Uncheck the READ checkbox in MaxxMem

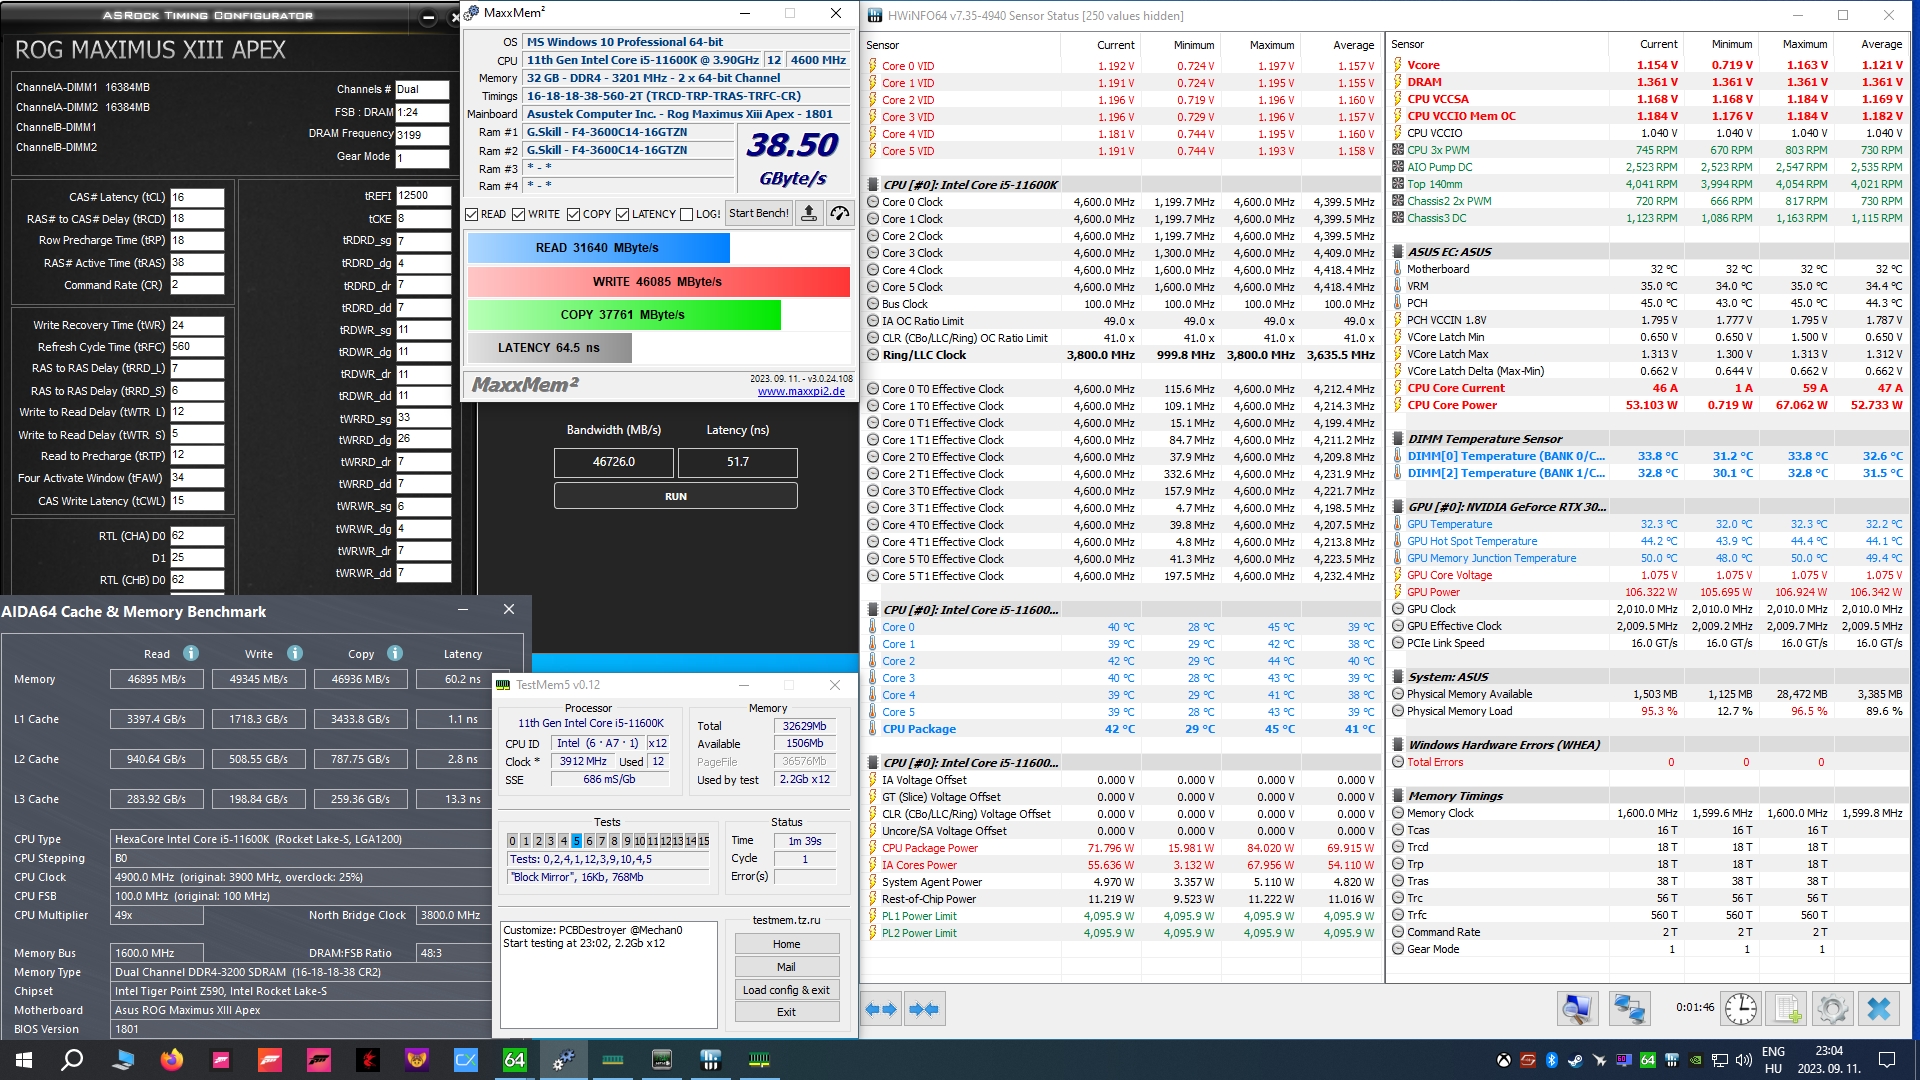tap(472, 214)
